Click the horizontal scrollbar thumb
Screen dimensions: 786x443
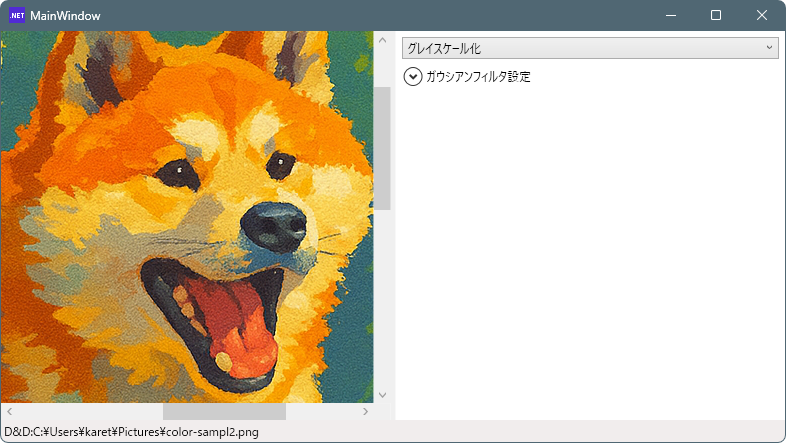(x=224, y=411)
